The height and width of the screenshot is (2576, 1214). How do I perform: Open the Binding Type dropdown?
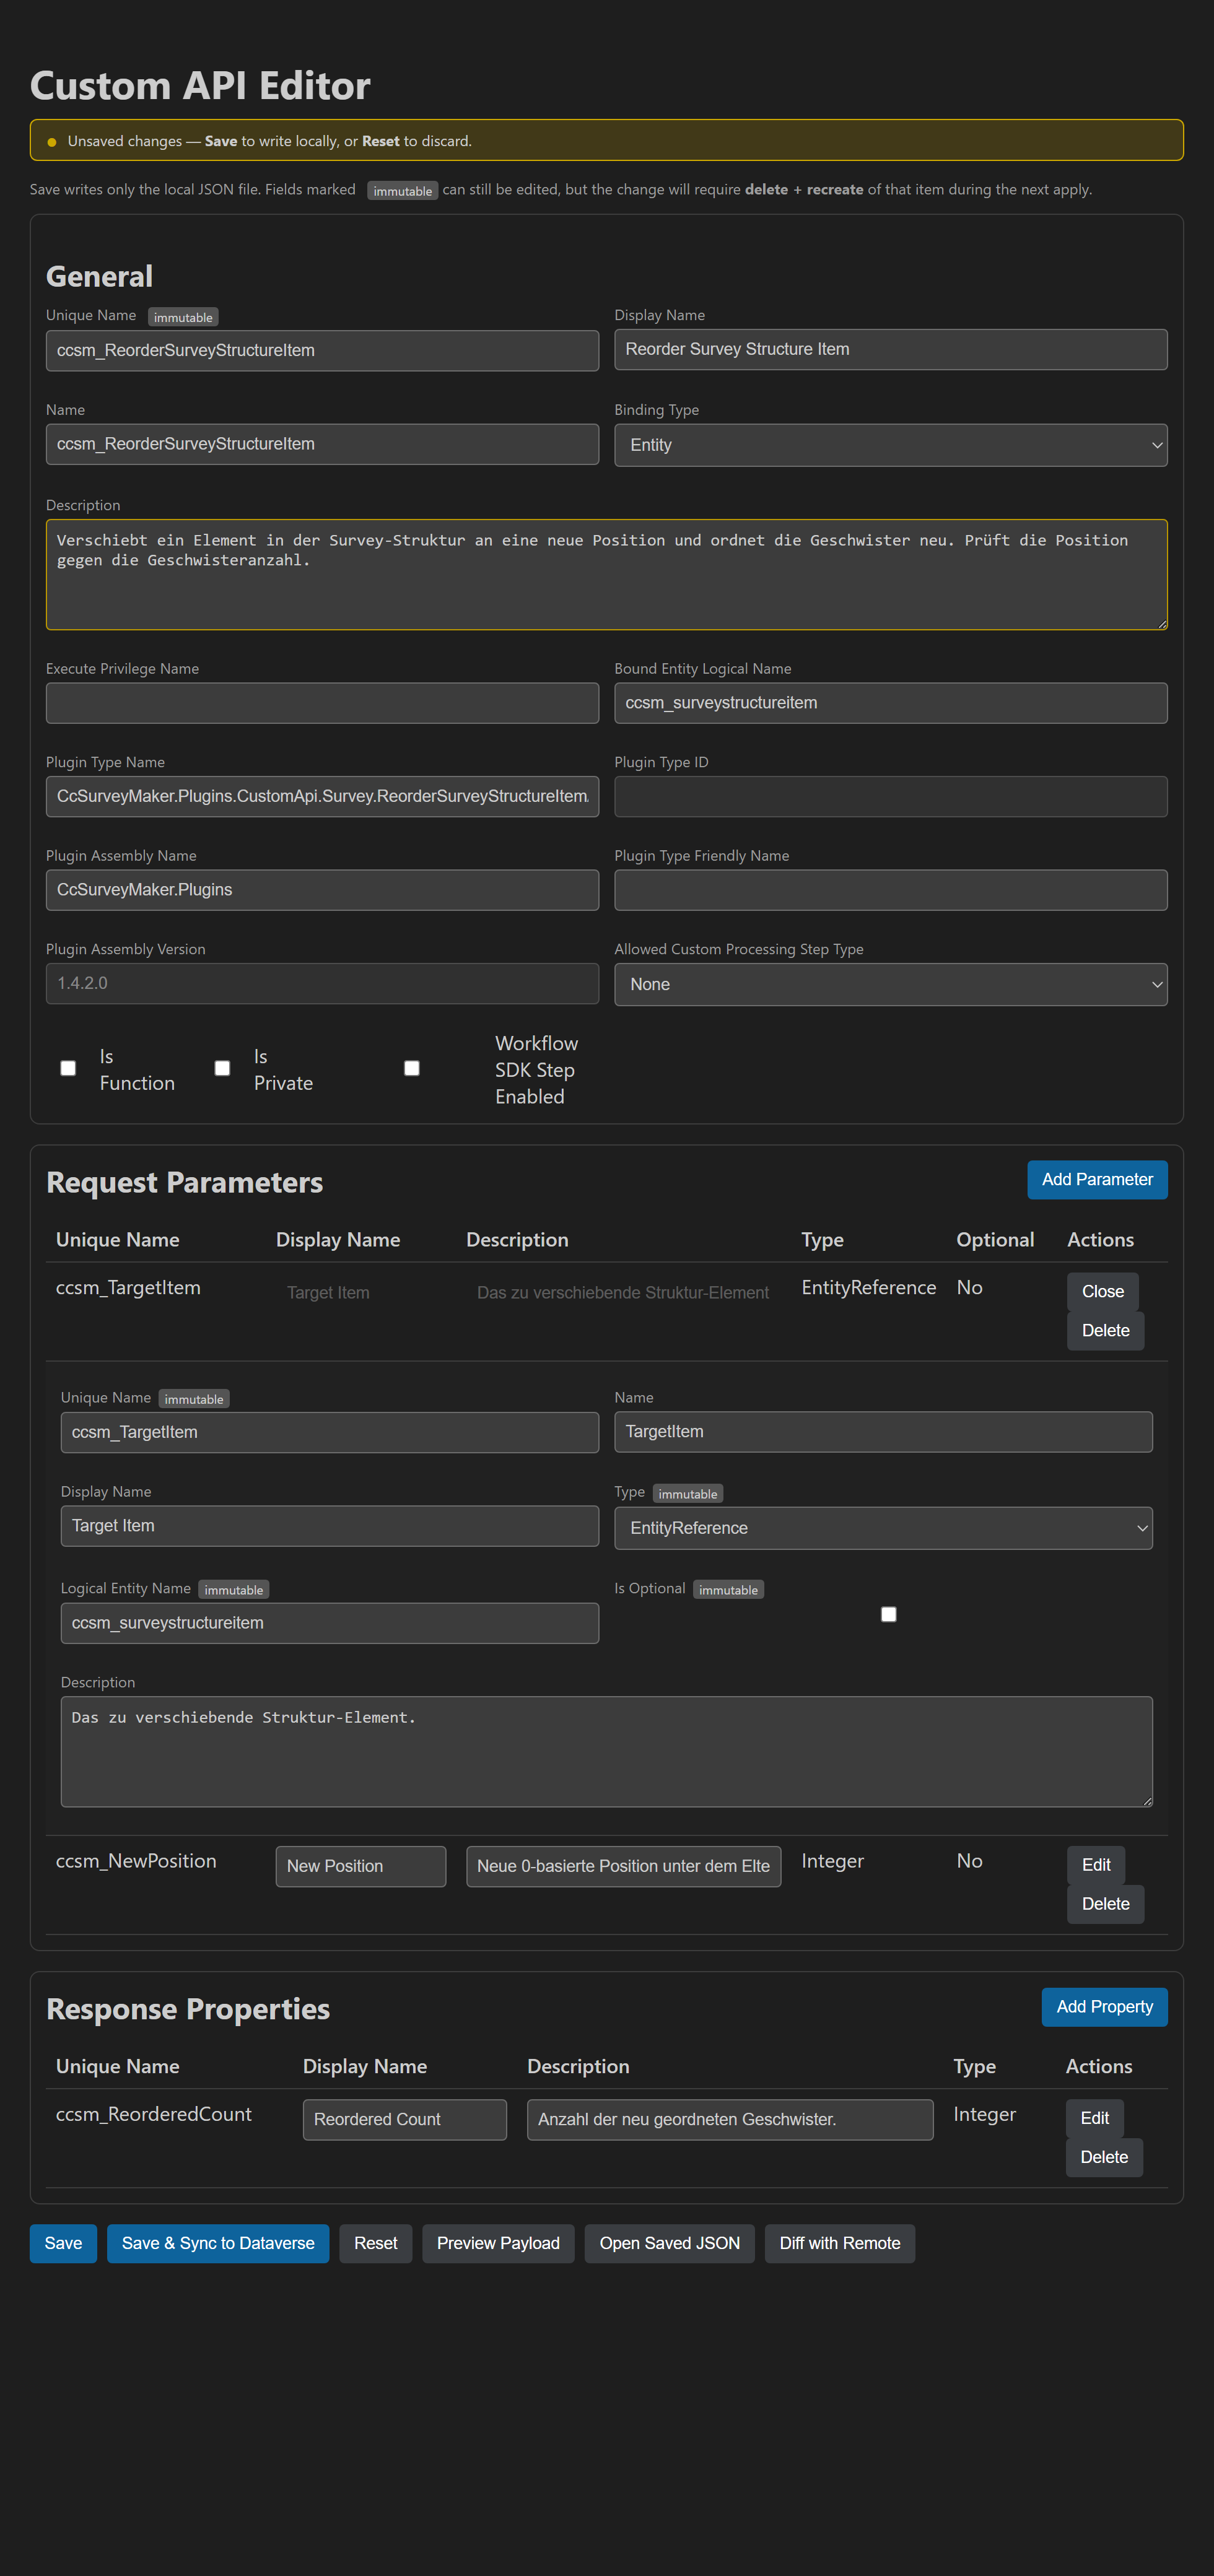point(890,445)
